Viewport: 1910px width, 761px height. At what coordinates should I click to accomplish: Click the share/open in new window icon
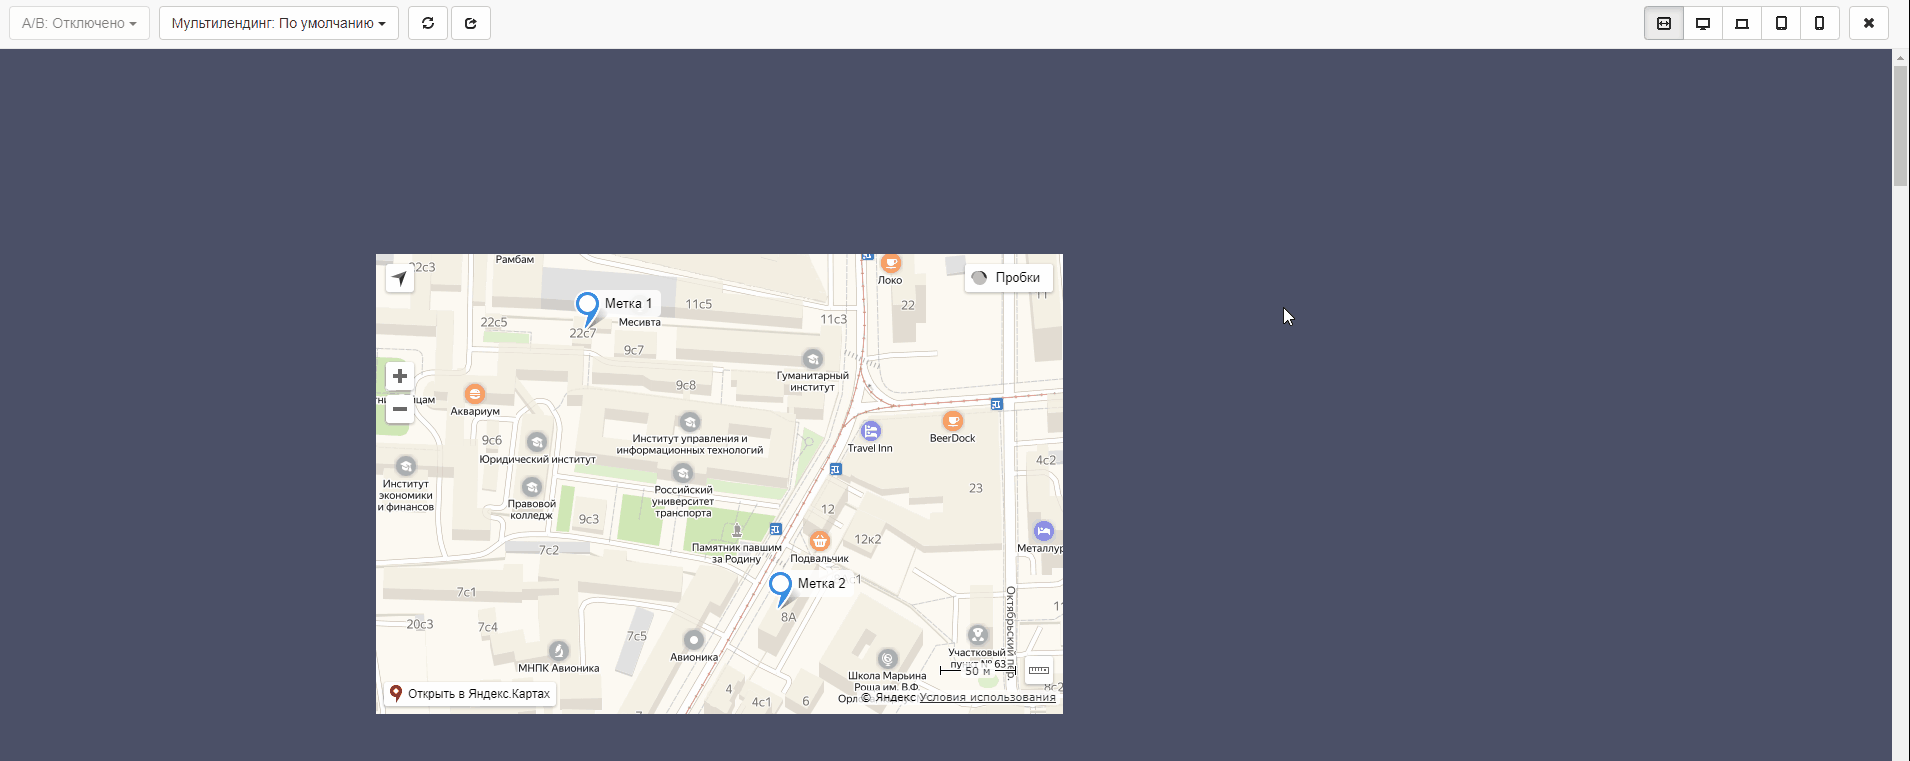coord(471,23)
